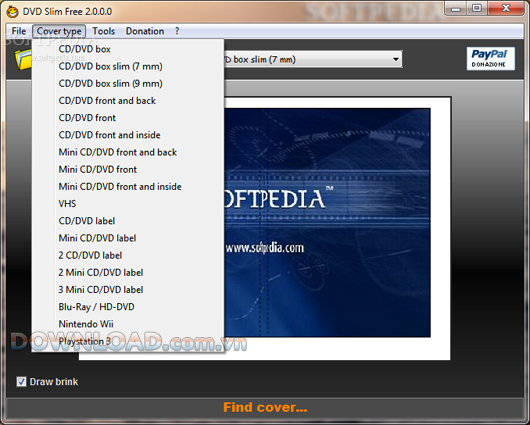The height and width of the screenshot is (425, 530).
Task: Choose Mini CD/DVD front and back
Action: pos(128,152)
